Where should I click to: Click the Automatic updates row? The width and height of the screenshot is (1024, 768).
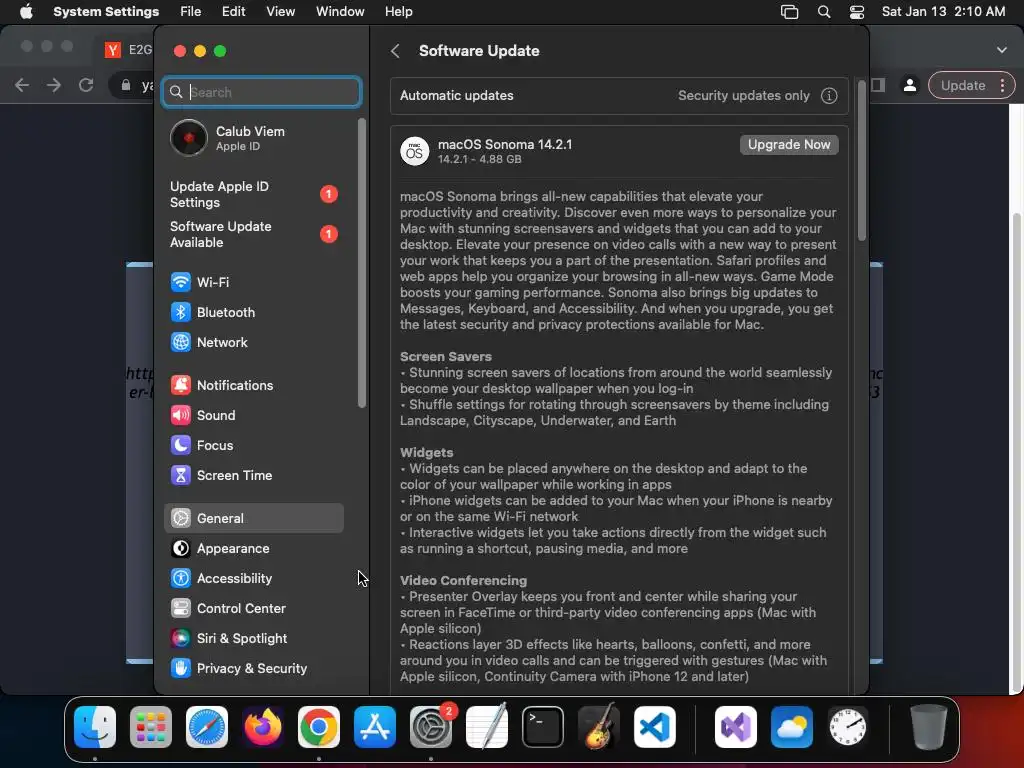(618, 96)
